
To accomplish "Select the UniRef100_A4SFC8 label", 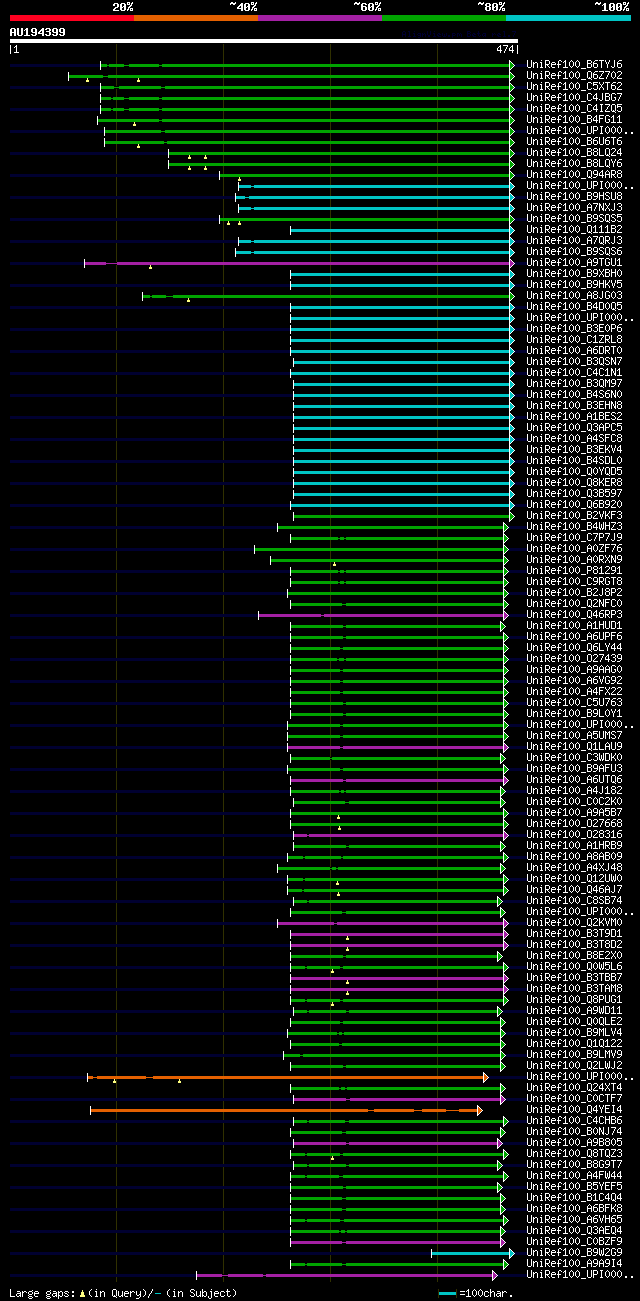I will [574, 438].
